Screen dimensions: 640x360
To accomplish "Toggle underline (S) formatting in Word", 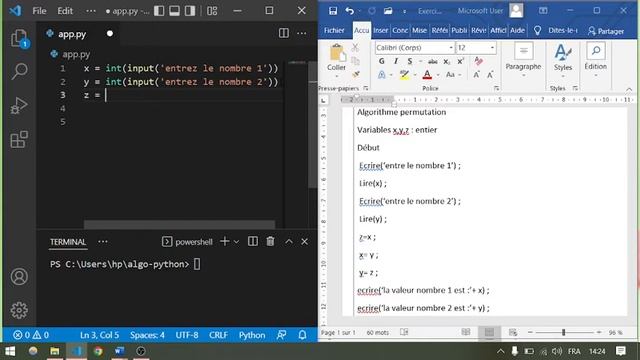I will click(x=409, y=61).
